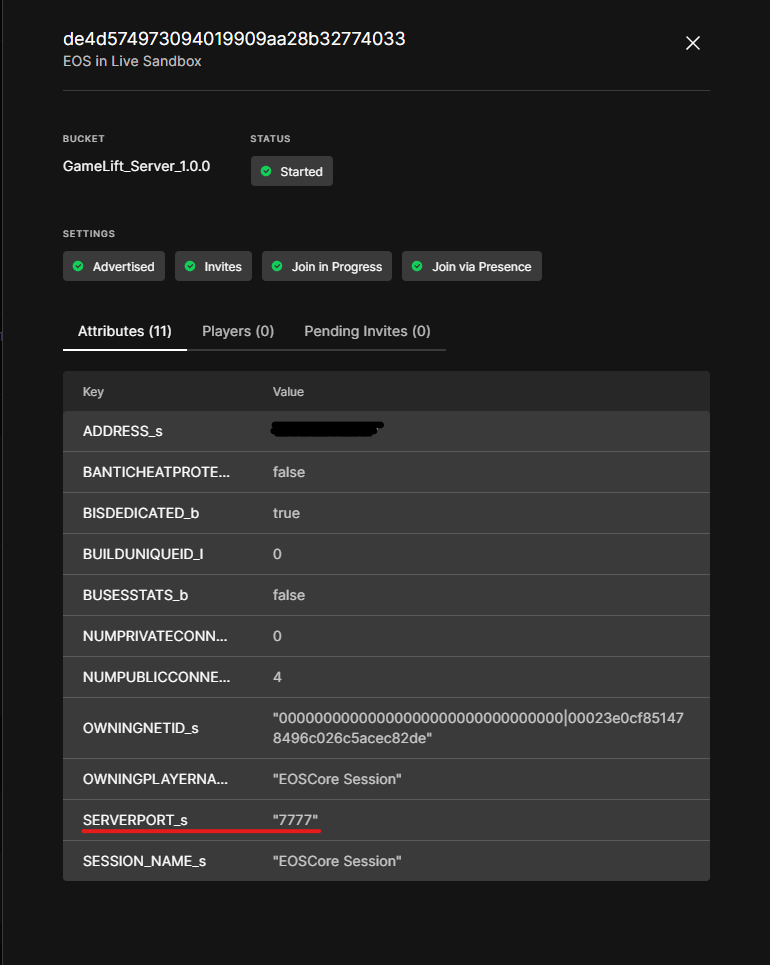This screenshot has width=770, height=965.
Task: Click the Advertised green check icon
Action: click(78, 267)
